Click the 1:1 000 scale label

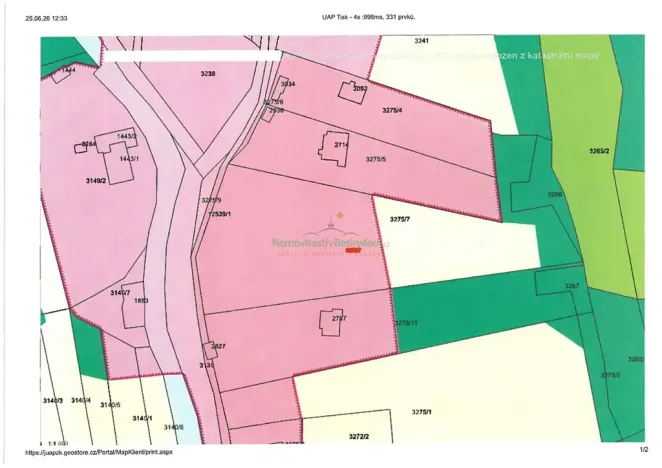click(58, 444)
